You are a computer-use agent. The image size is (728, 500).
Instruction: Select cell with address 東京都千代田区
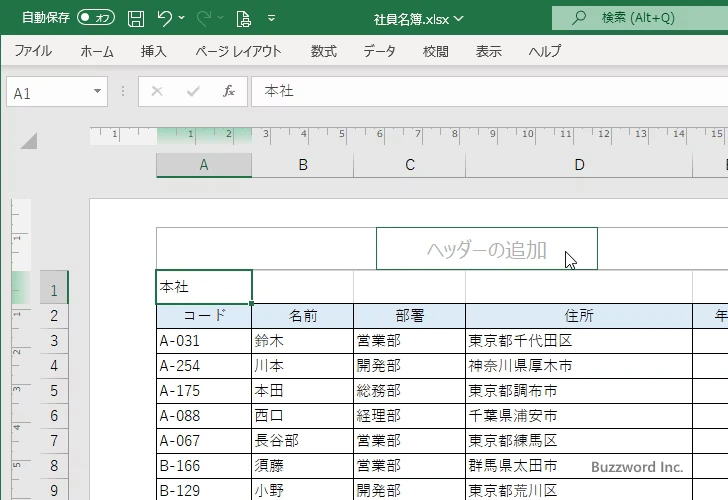579,341
